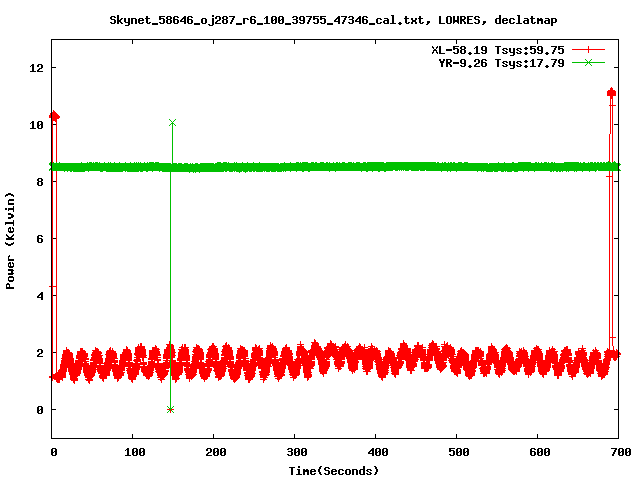Select the YR-9.26 Tsys:17.79 legend entry
The image size is (640, 480).
point(501,63)
